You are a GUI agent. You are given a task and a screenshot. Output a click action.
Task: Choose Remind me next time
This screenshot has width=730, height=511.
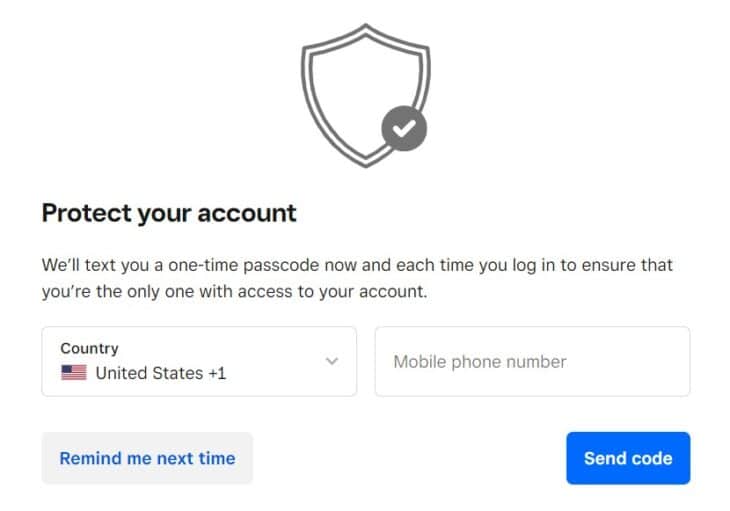tap(147, 458)
